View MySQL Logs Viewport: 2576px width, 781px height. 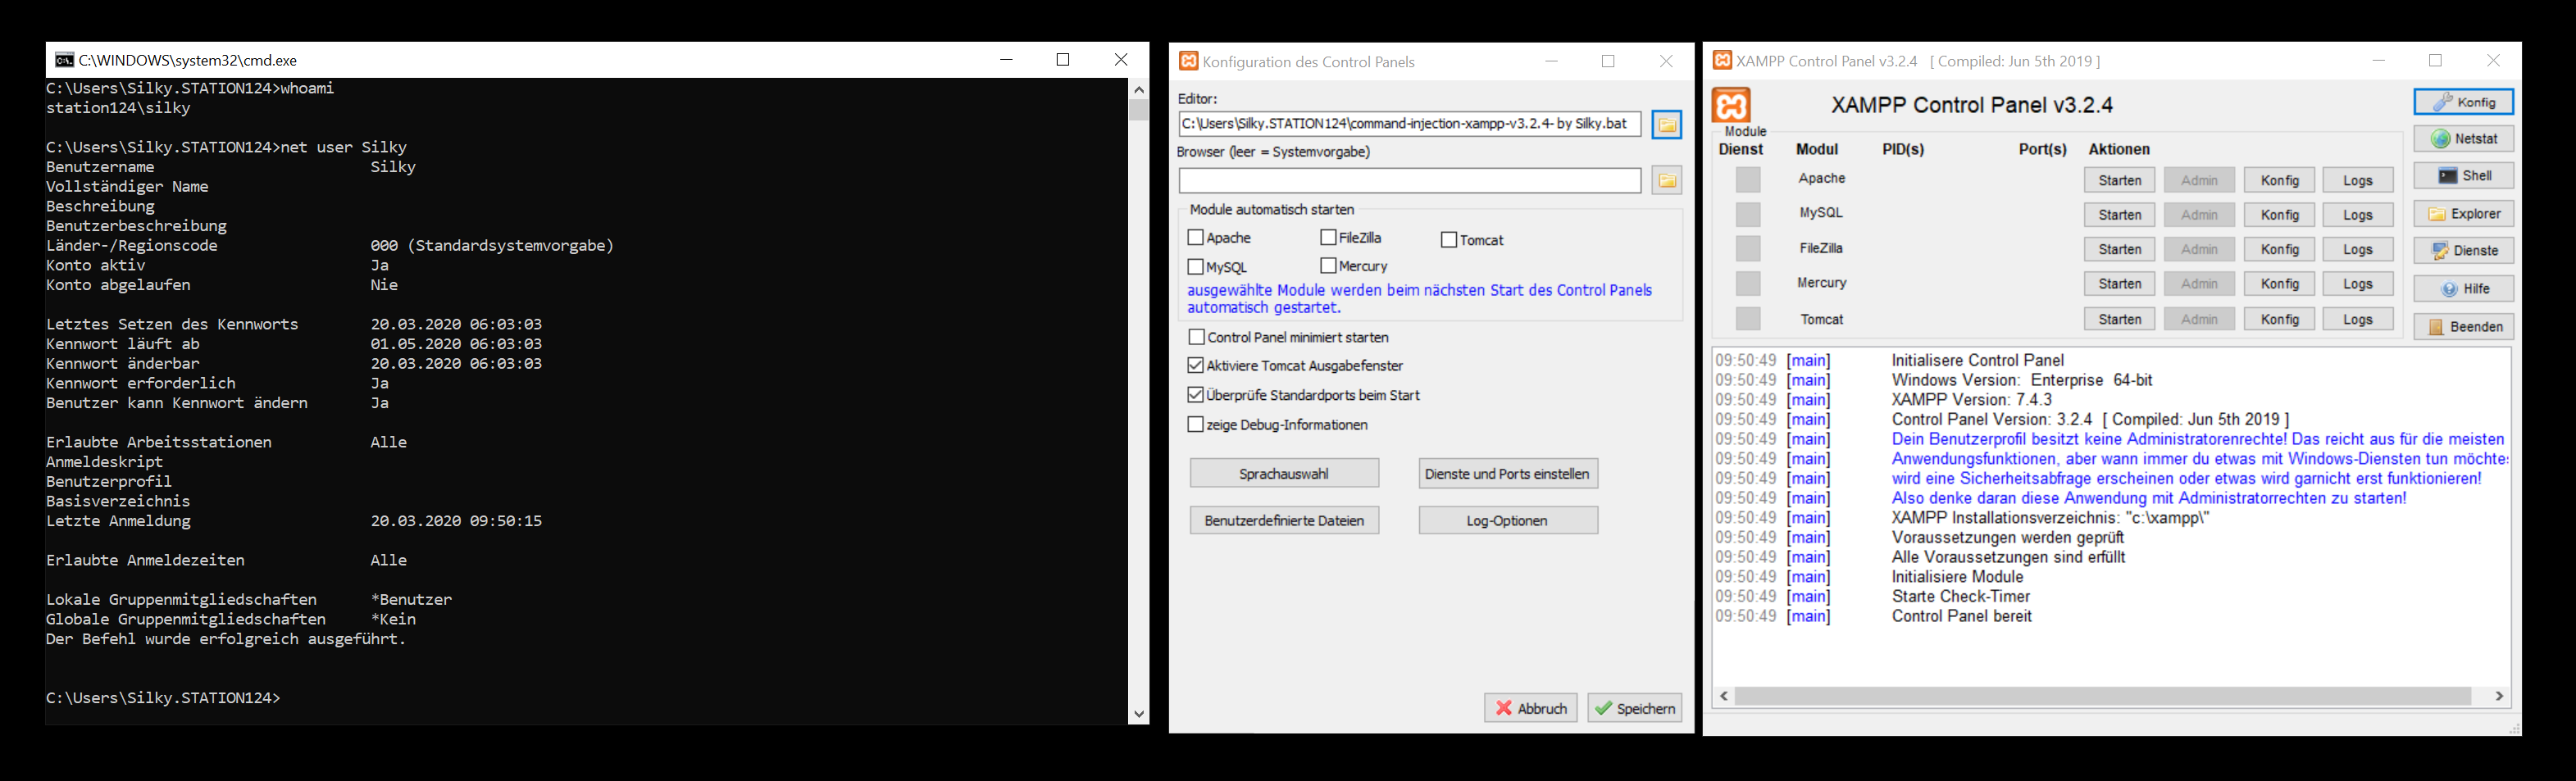tap(2357, 215)
